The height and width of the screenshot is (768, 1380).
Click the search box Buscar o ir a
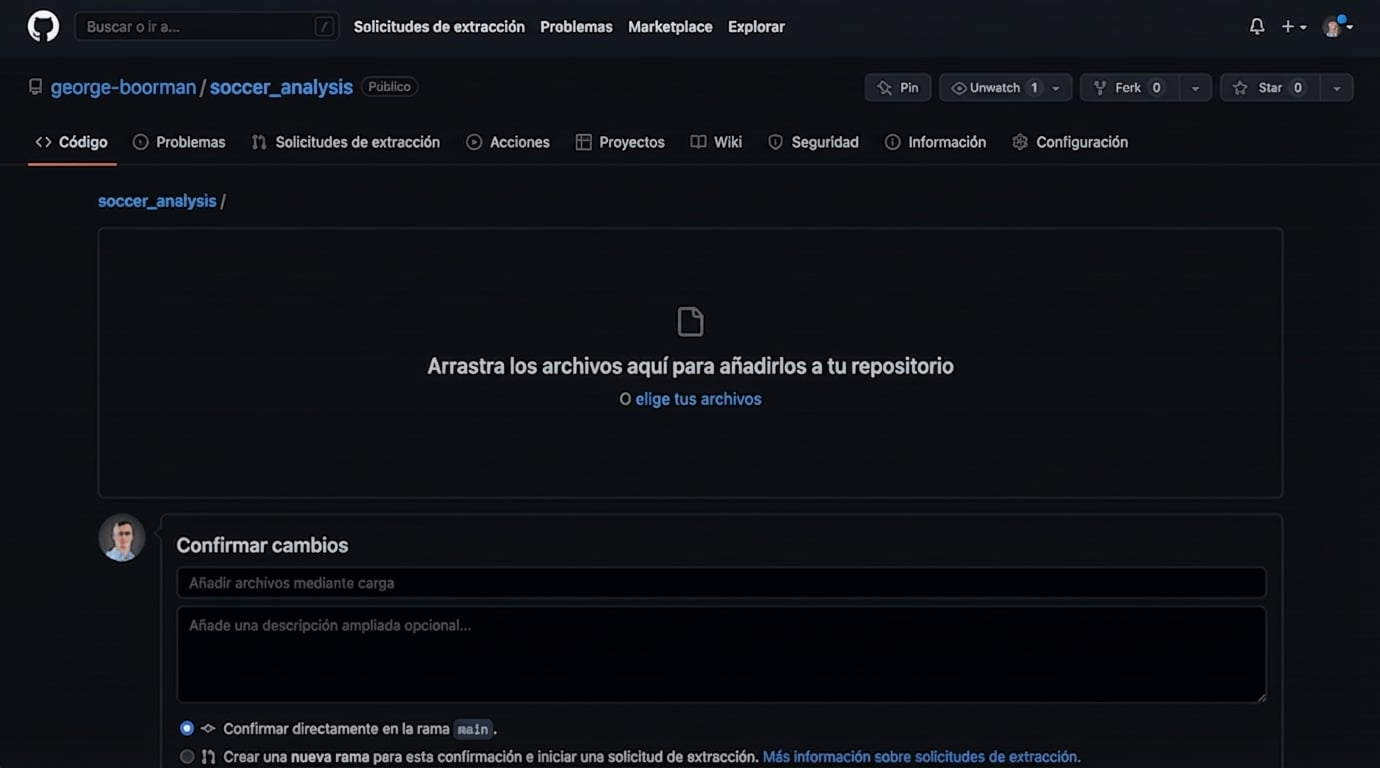click(x=206, y=27)
